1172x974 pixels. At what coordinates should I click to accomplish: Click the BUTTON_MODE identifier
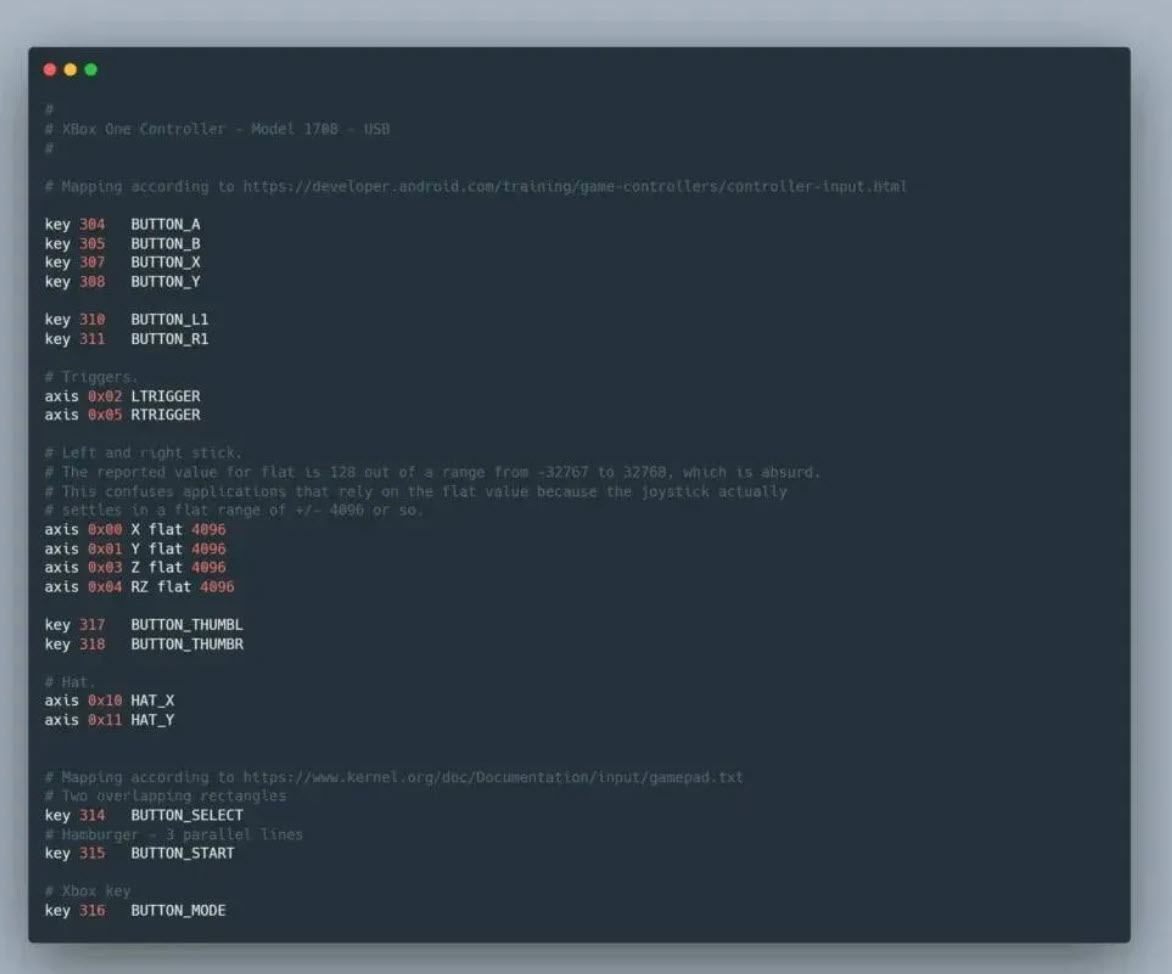tap(178, 911)
